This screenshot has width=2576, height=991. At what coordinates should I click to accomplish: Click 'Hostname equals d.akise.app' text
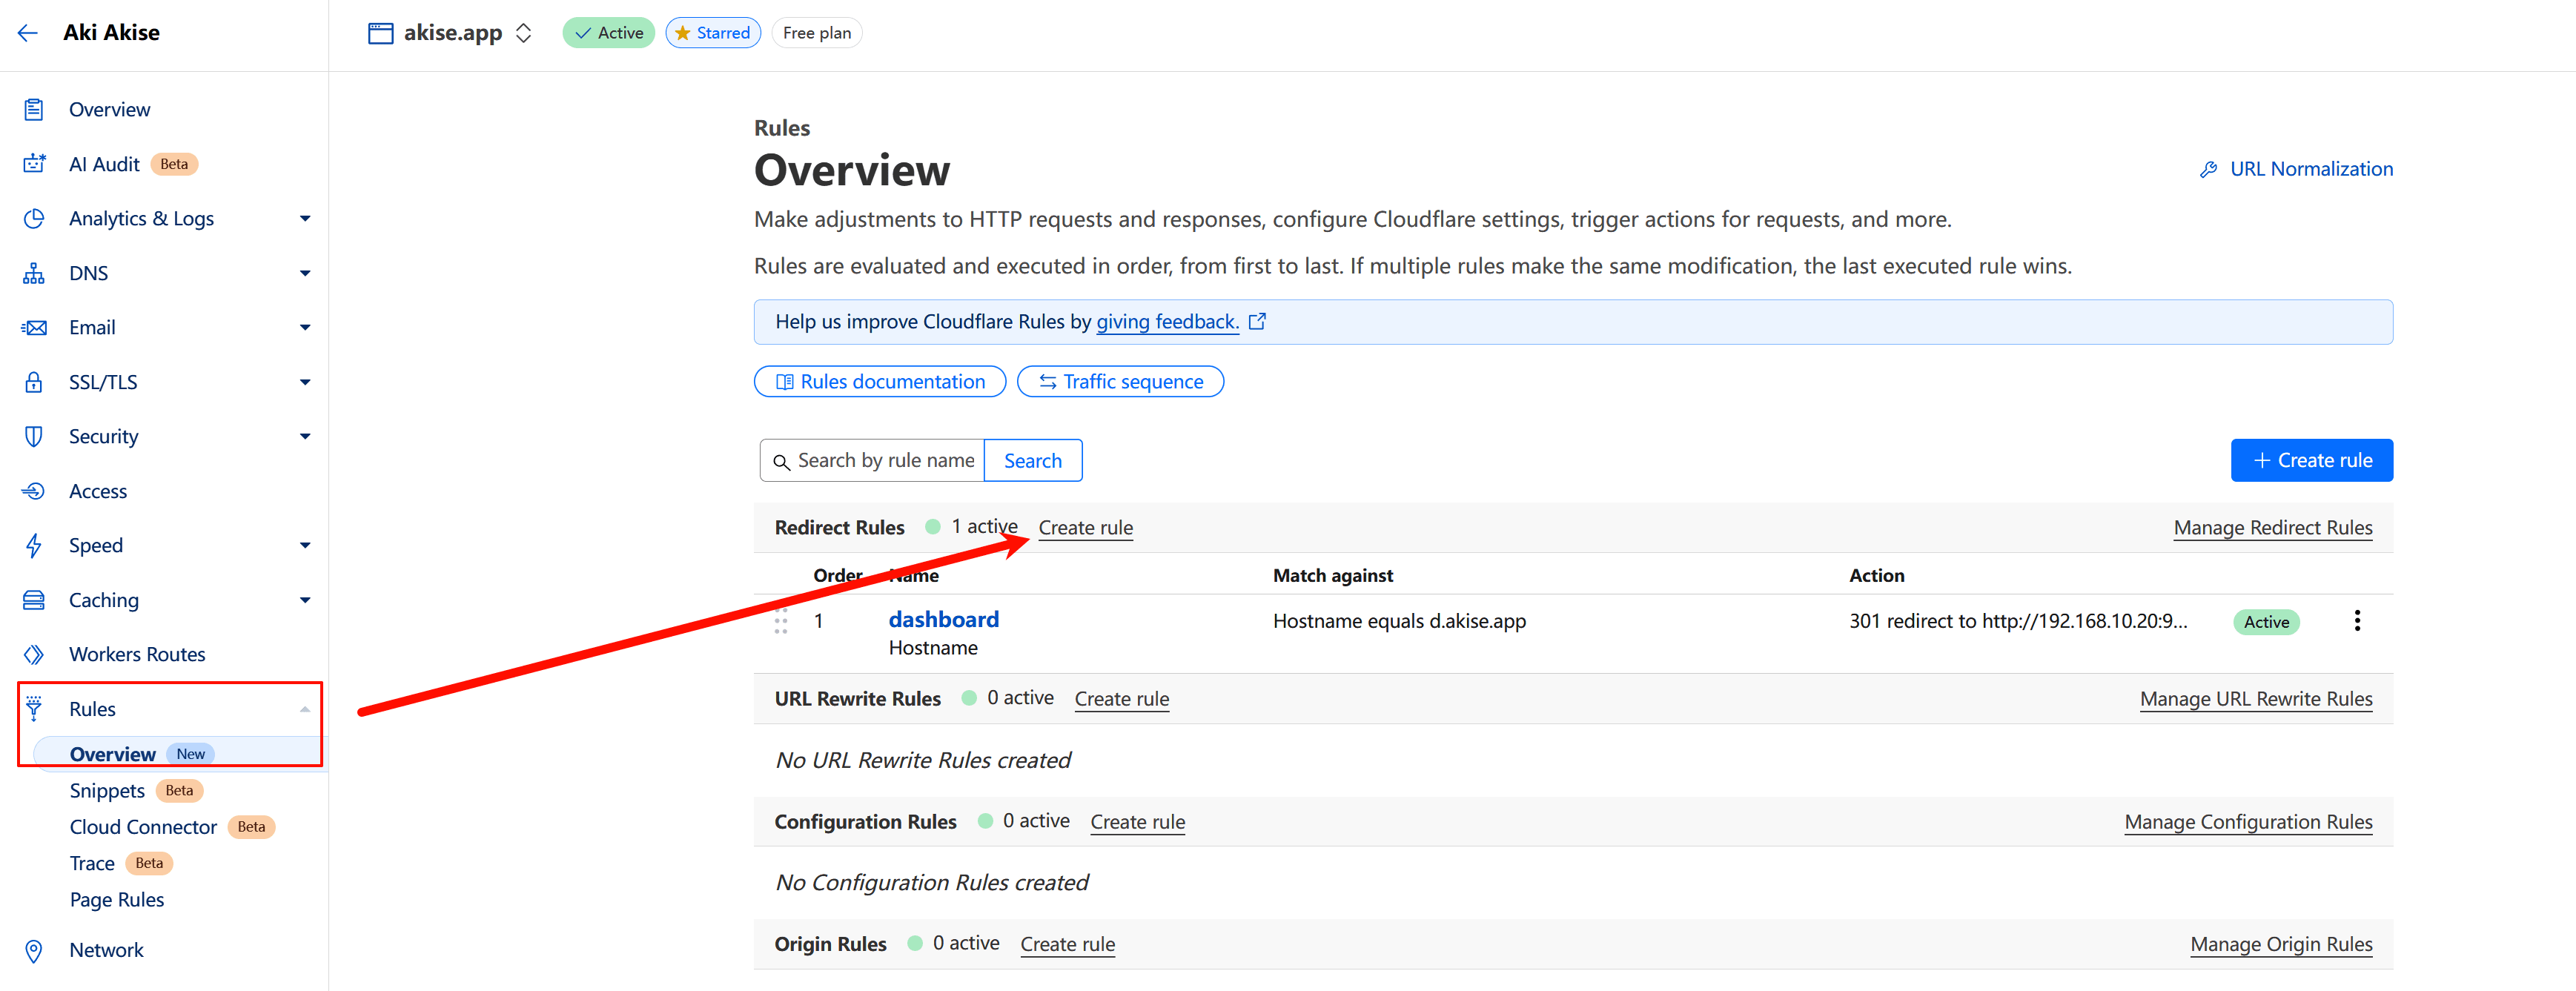pos(1399,621)
